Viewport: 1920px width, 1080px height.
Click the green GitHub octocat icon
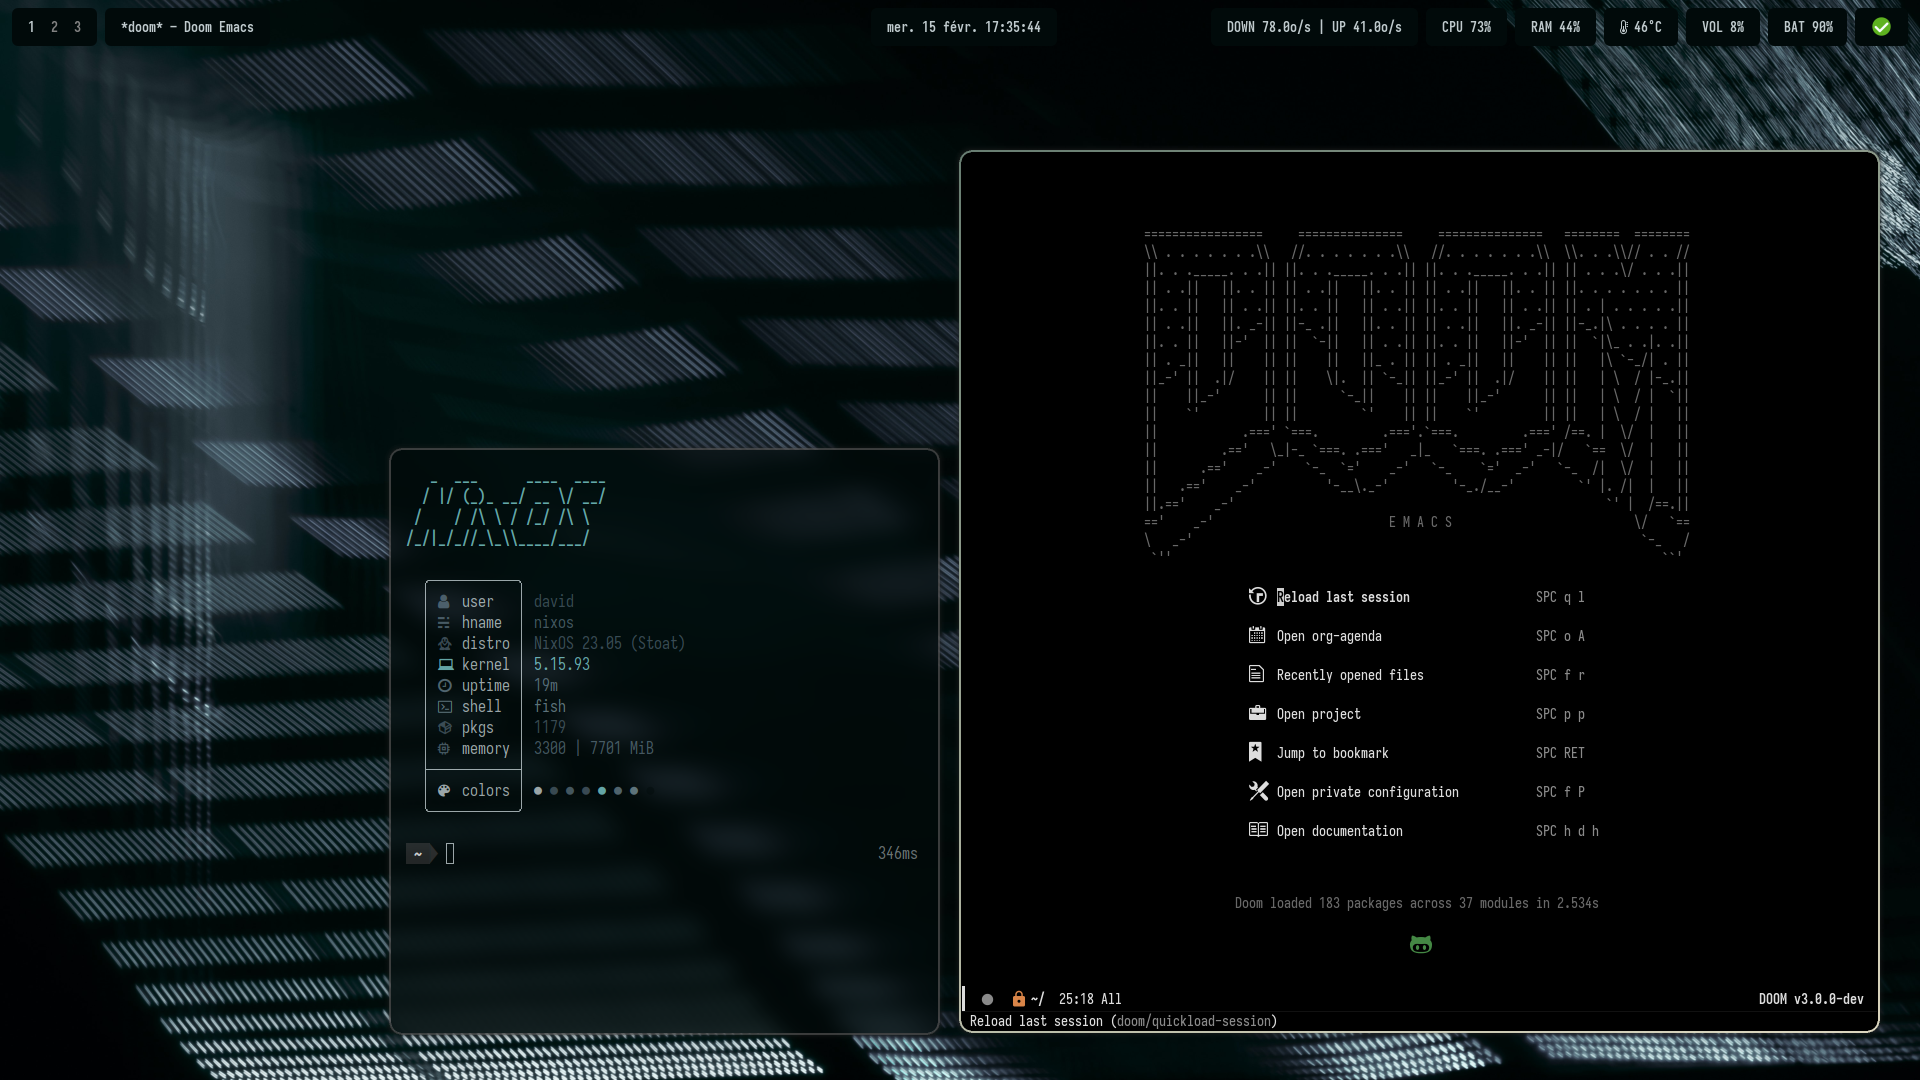tap(1420, 945)
